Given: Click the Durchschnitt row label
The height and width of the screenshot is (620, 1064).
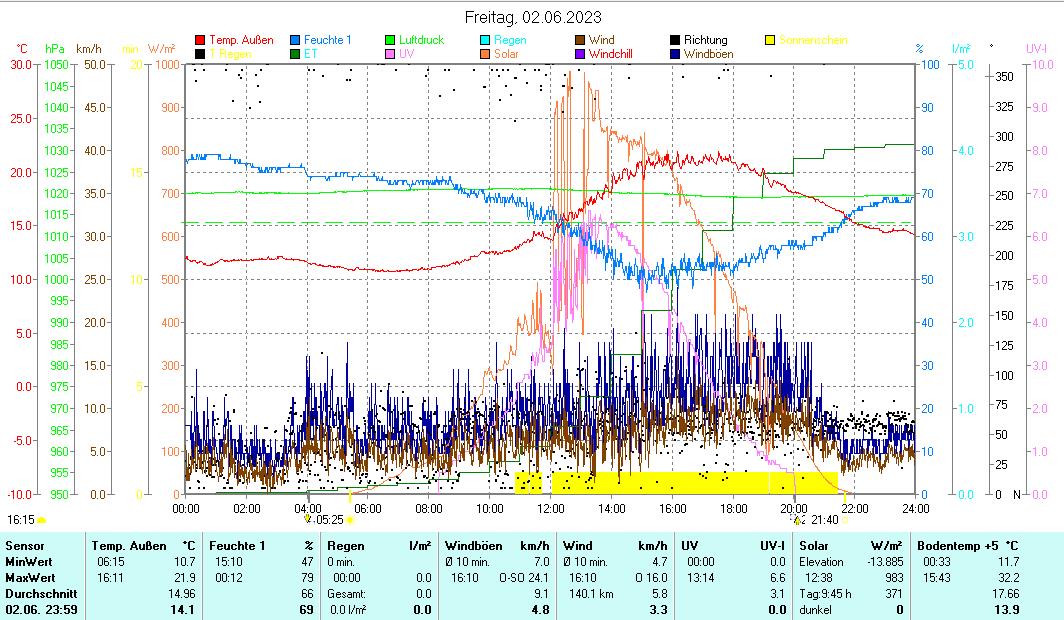Looking at the screenshot, I should [x=41, y=594].
